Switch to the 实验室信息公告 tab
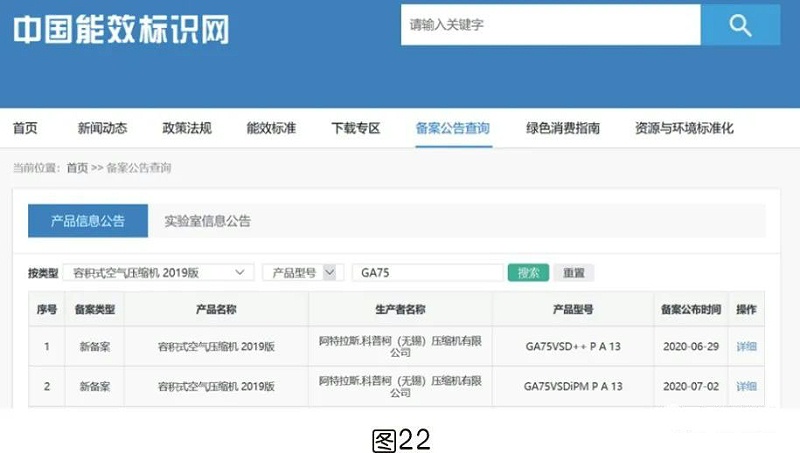The height and width of the screenshot is (453, 800). click(207, 221)
